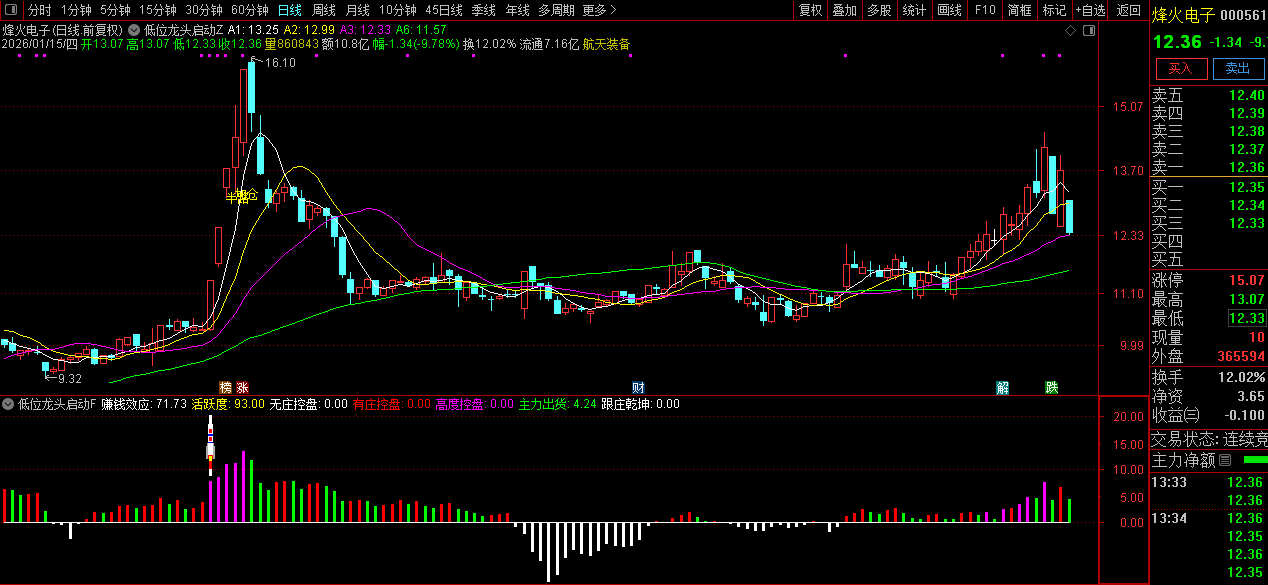Click the rocket signal icon in sub-chart
Image resolution: width=1268 pixels, height=585 pixels.
coord(210,443)
